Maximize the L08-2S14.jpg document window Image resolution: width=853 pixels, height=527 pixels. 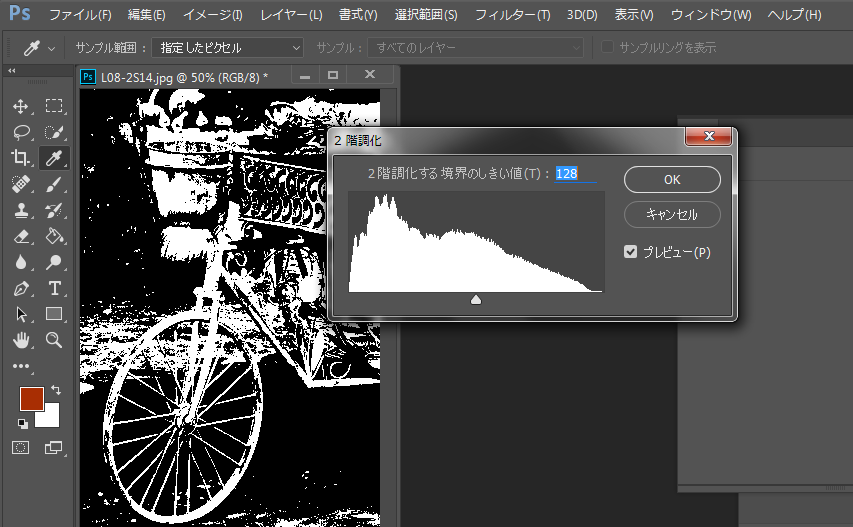(333, 75)
